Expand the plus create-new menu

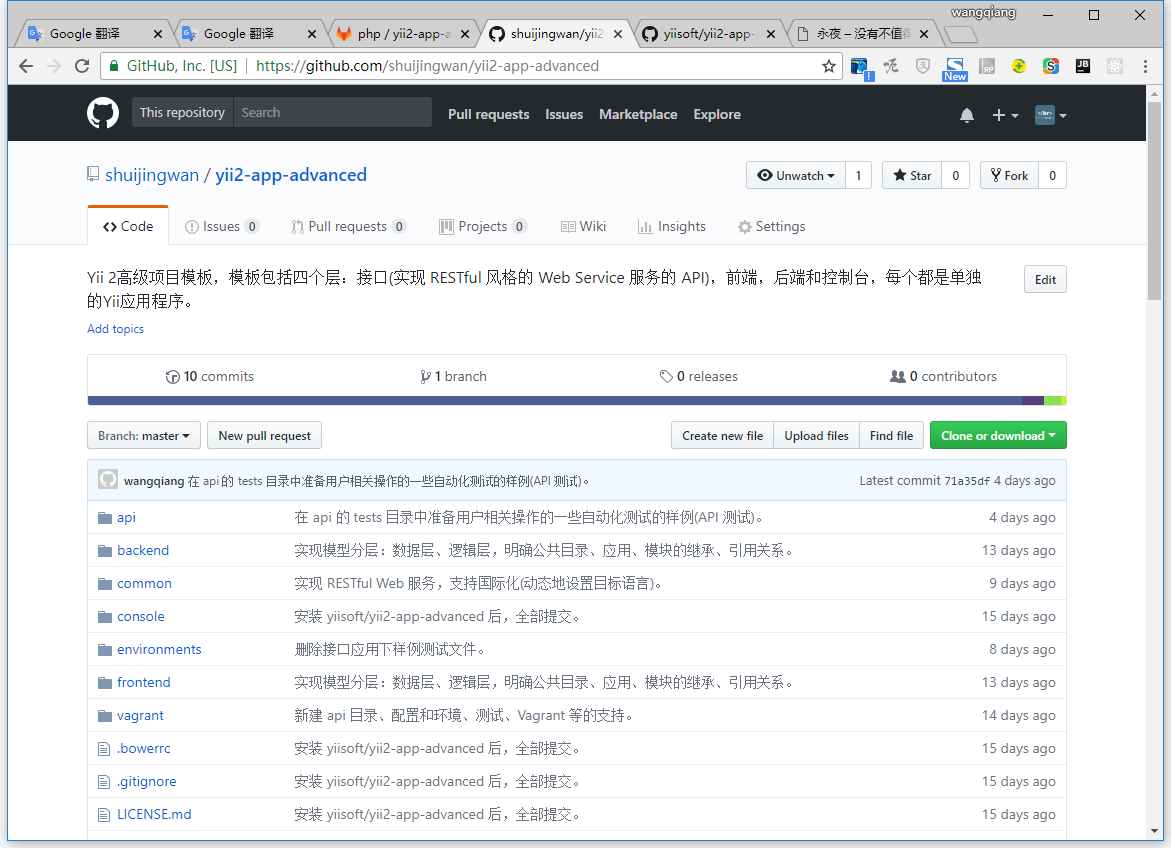1004,115
